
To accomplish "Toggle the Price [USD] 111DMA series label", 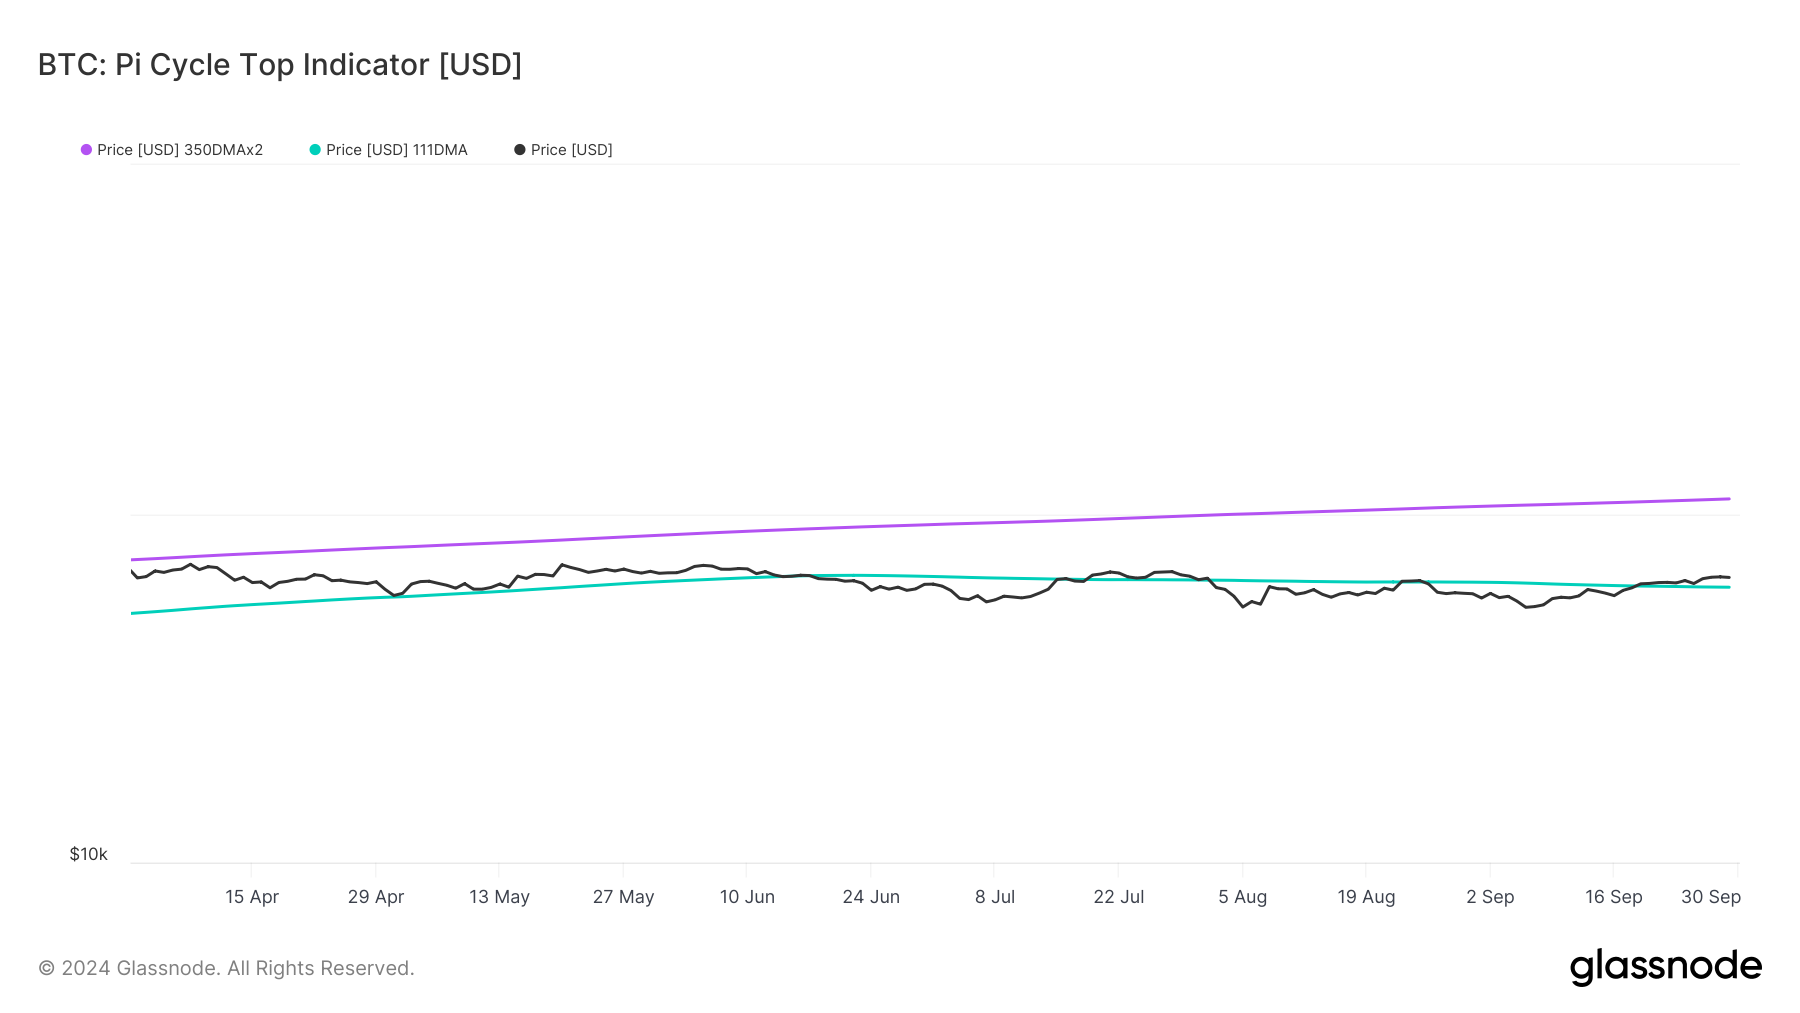I will 397,150.
